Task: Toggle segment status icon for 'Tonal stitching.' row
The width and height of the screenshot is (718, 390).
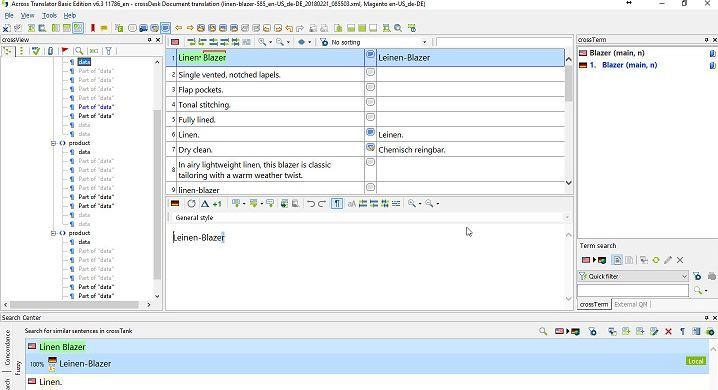Action: pyautogui.click(x=370, y=102)
